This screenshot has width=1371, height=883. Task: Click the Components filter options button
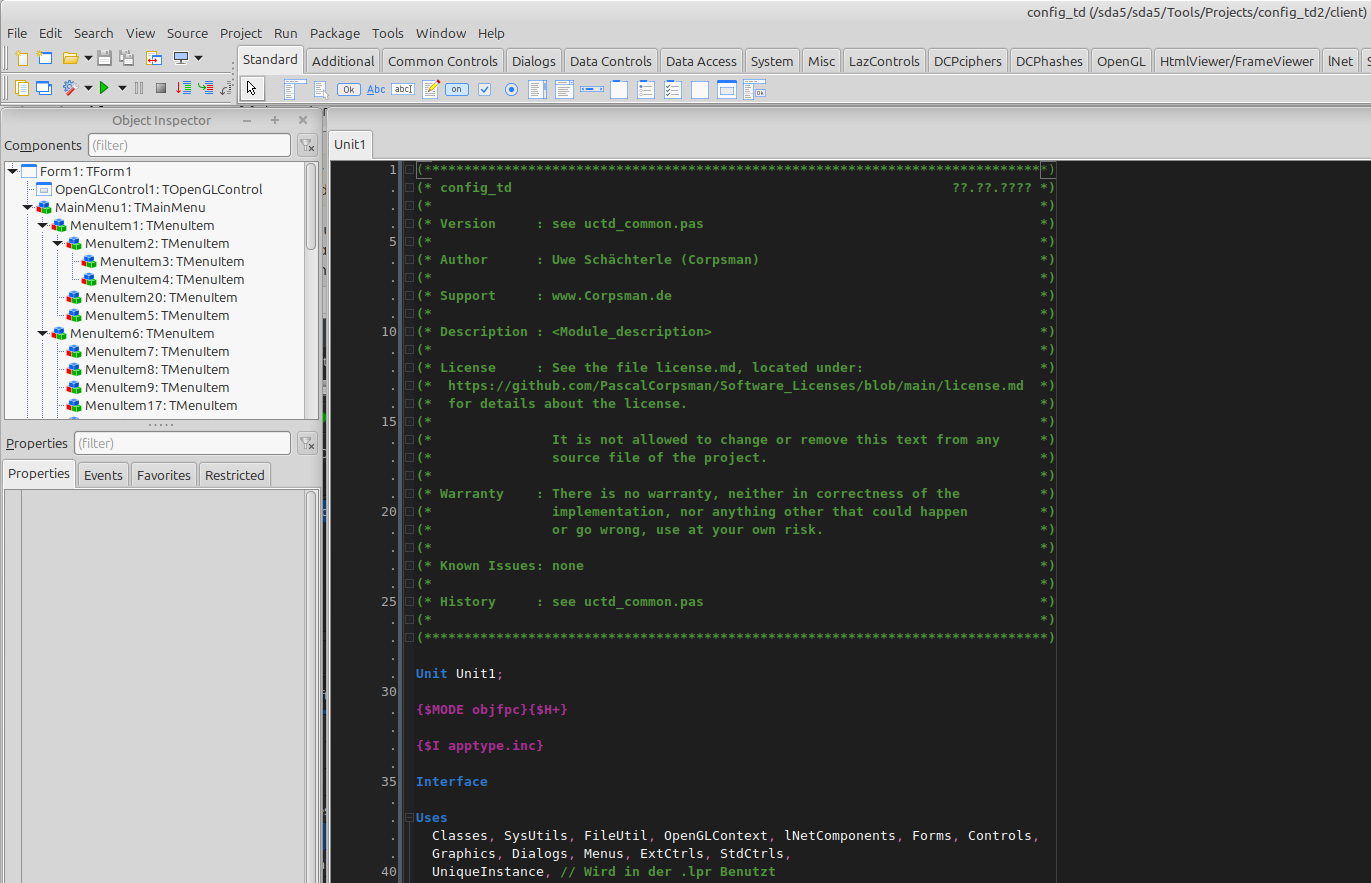click(307, 146)
